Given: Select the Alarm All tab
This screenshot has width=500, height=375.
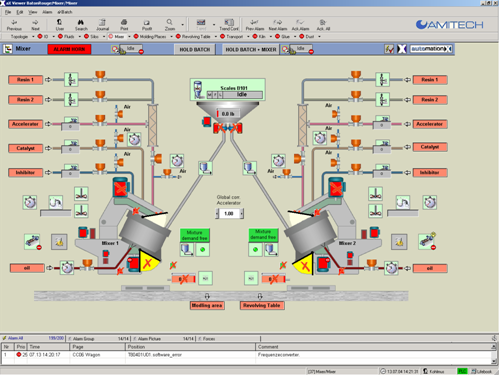Looking at the screenshot, I should (x=33, y=338).
